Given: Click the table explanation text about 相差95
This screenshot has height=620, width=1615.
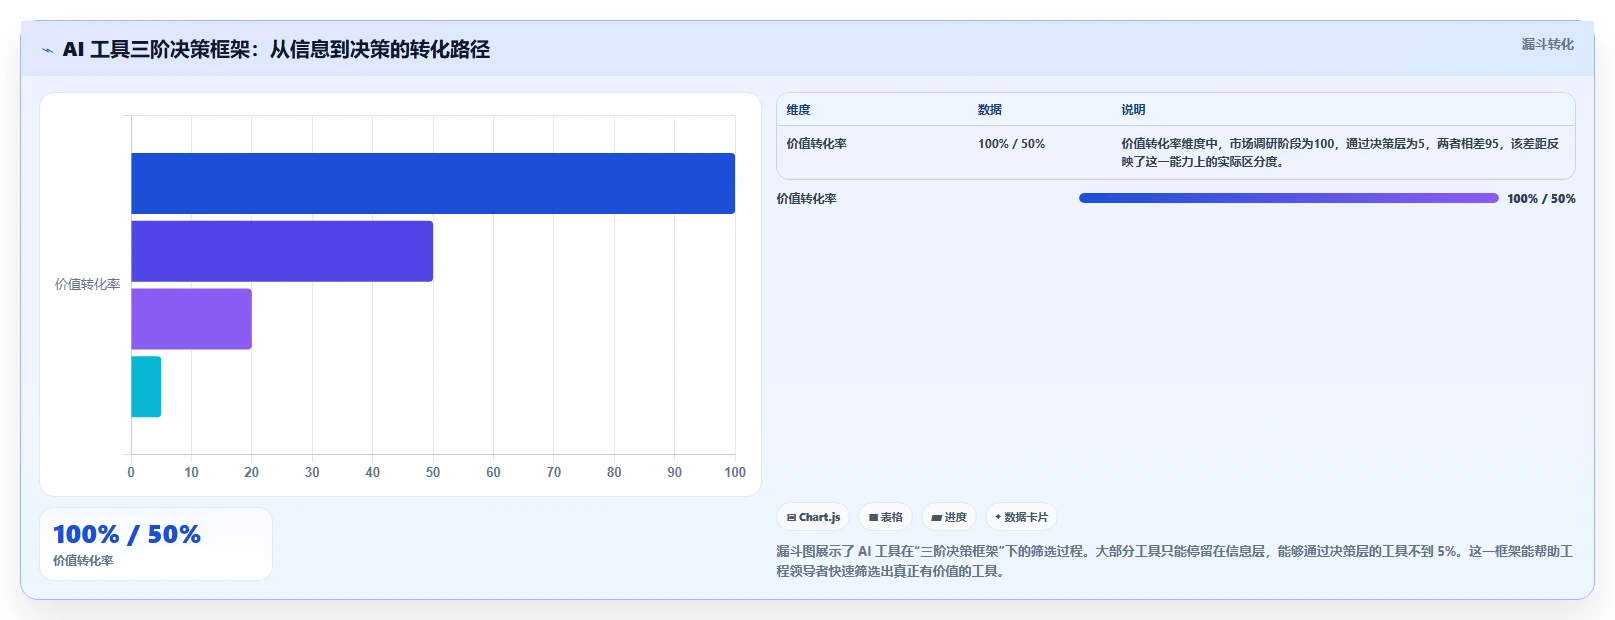Looking at the screenshot, I should click(x=1340, y=153).
